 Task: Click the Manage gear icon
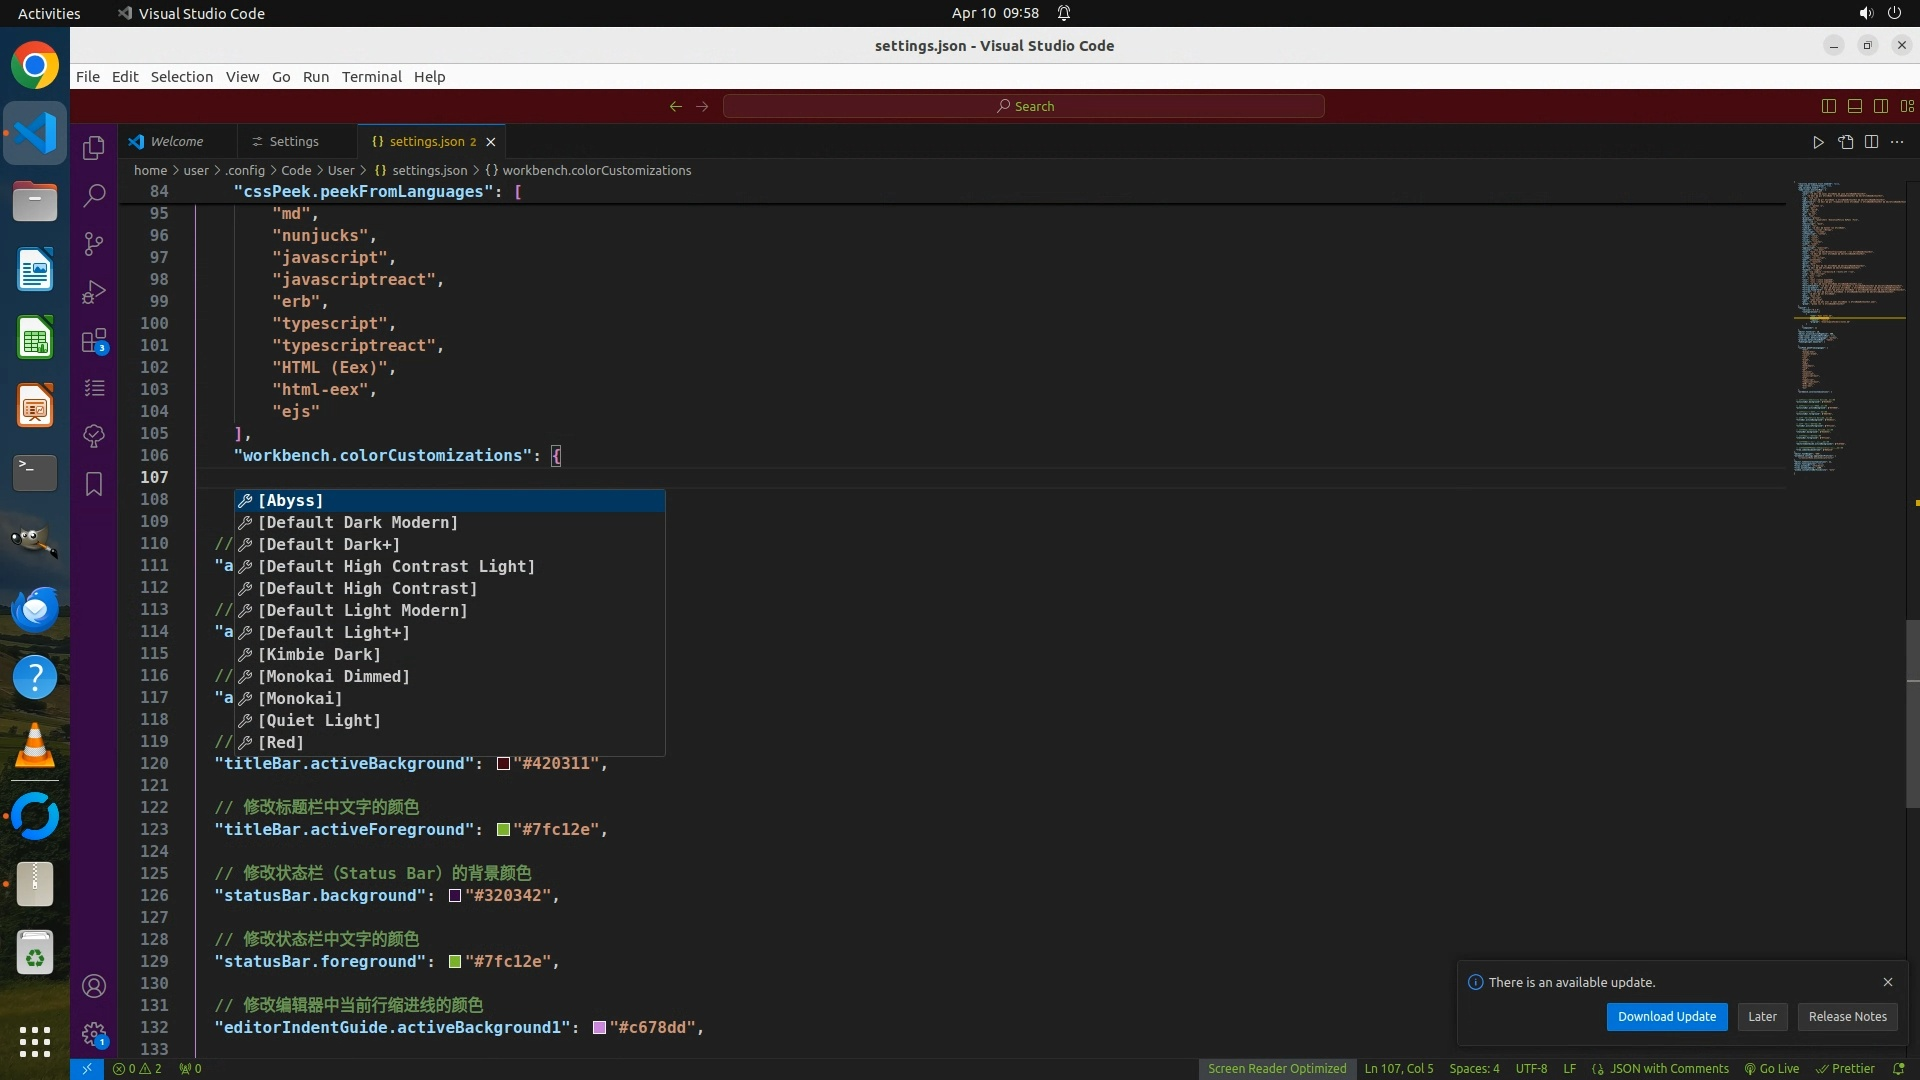point(94,1034)
